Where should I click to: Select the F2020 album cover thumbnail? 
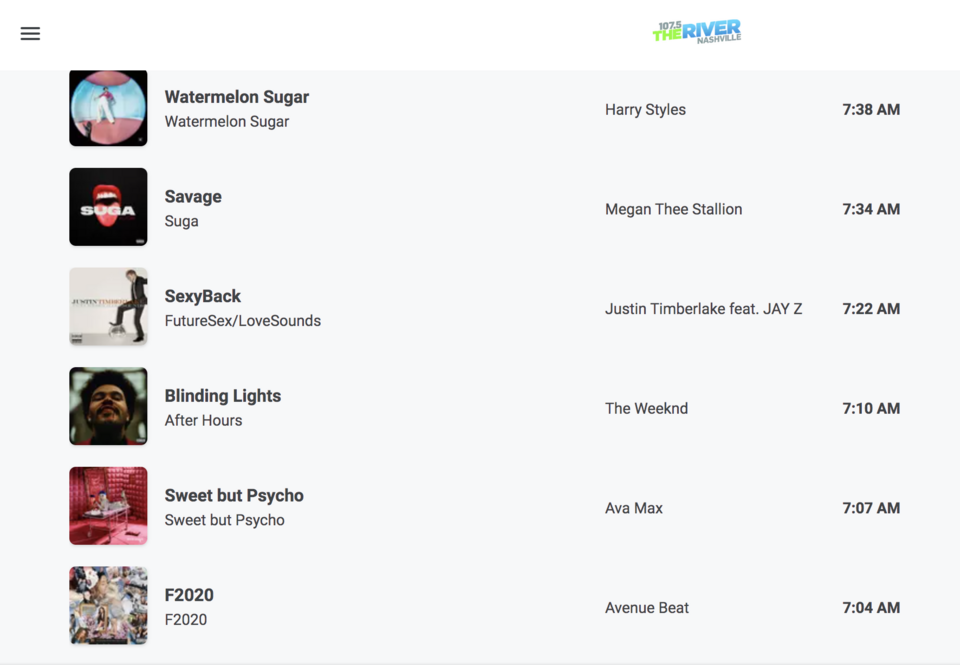click(x=108, y=605)
